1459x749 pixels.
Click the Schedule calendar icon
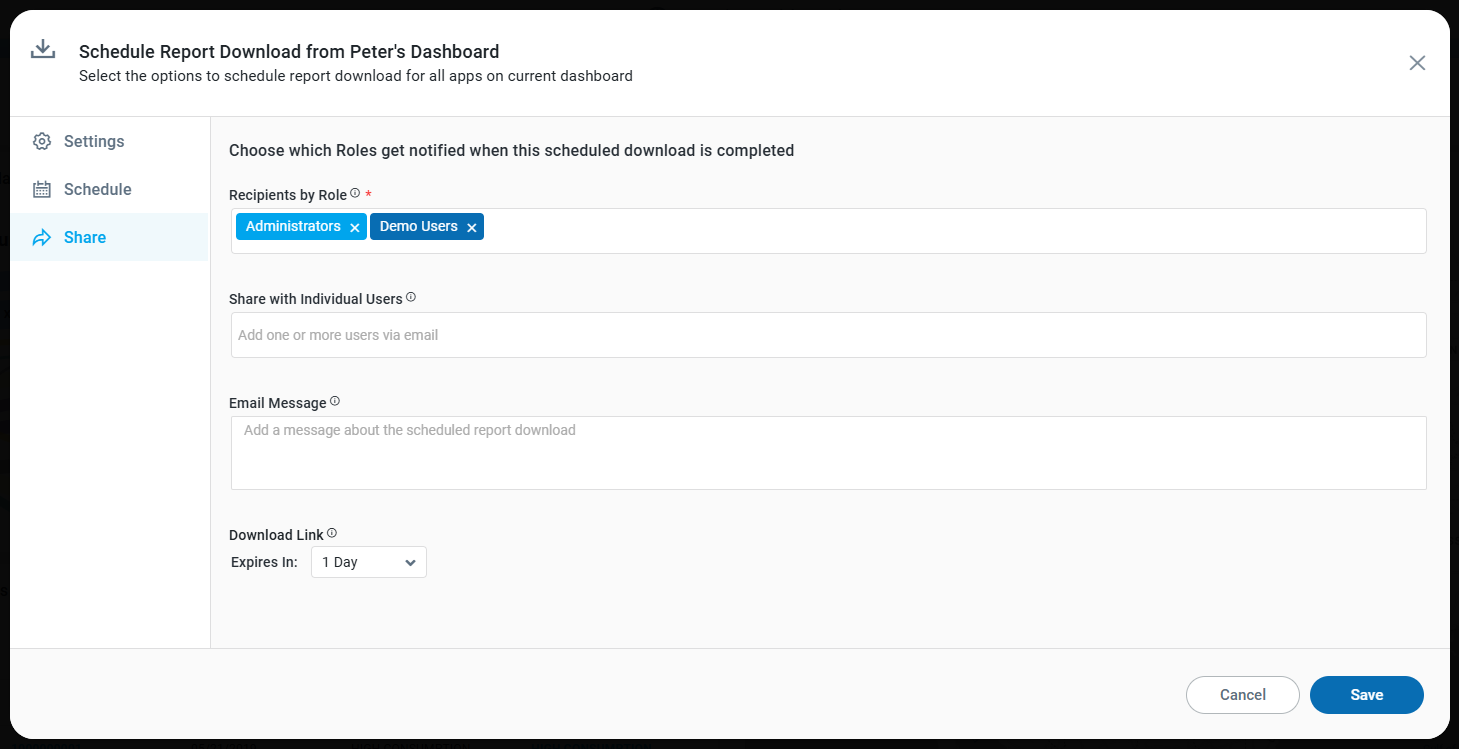coord(42,189)
